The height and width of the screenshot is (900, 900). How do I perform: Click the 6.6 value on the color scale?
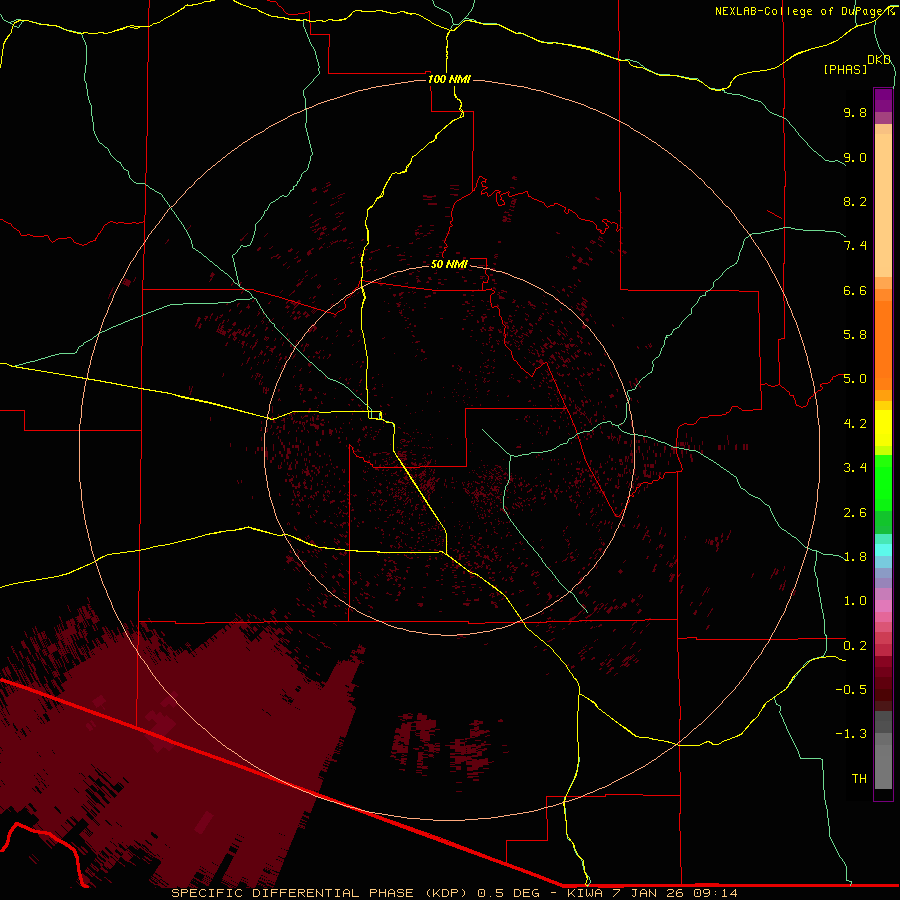pos(855,290)
